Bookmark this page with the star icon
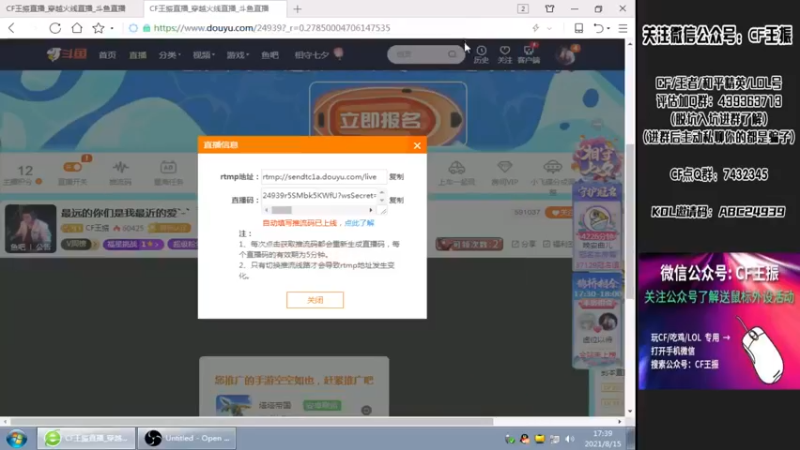This screenshot has height=450, width=800. point(98,28)
